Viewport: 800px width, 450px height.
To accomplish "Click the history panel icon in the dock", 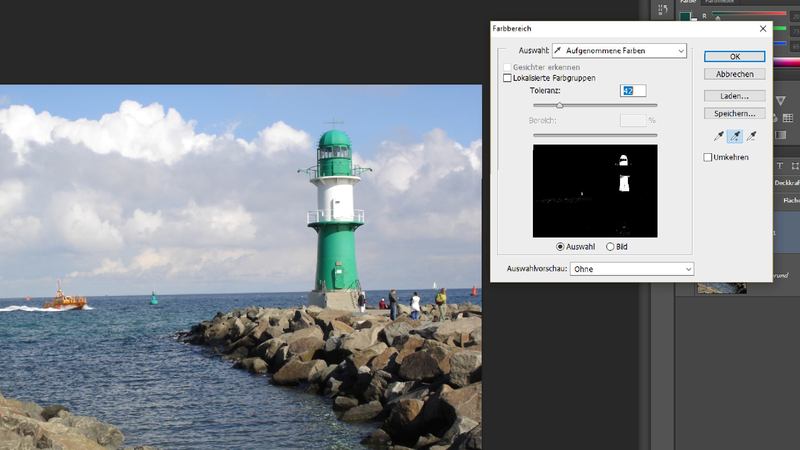I will [663, 10].
